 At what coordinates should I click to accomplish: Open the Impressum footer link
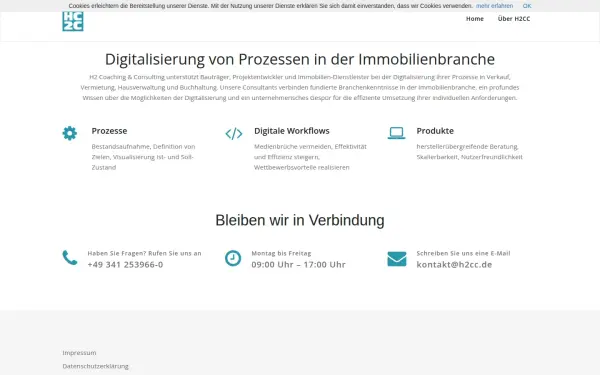pos(79,353)
